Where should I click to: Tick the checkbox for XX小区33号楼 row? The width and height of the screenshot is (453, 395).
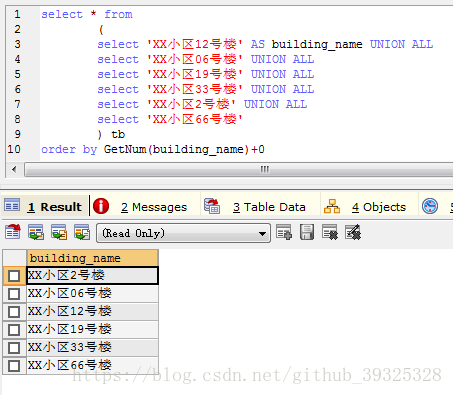(14, 348)
